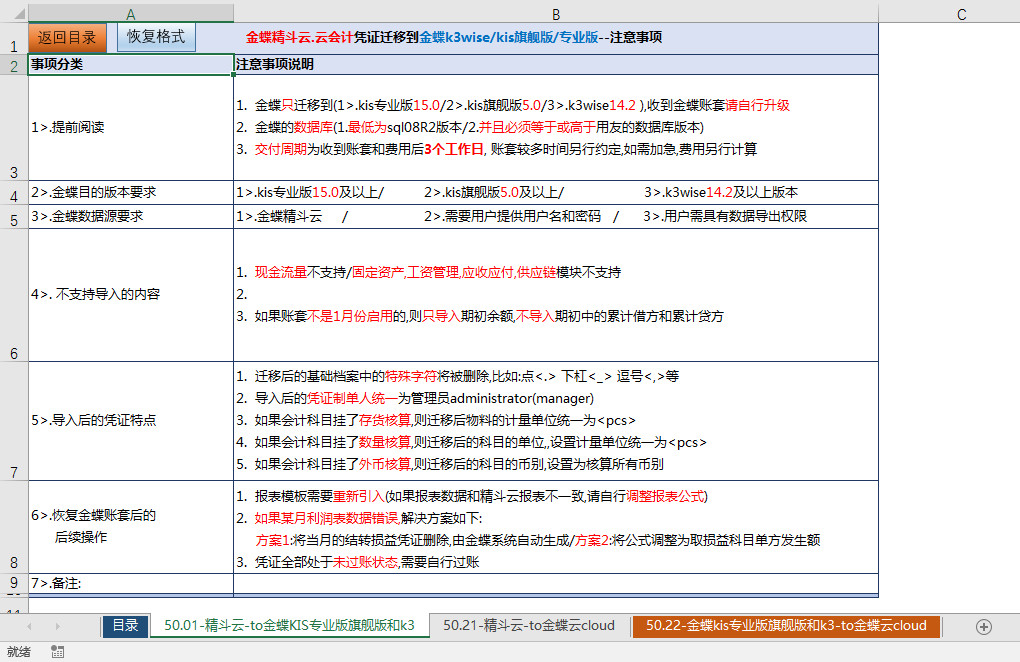Click the 注意事项说明 header cell
Image resolution: width=1020 pixels, height=662 pixels.
coord(556,64)
